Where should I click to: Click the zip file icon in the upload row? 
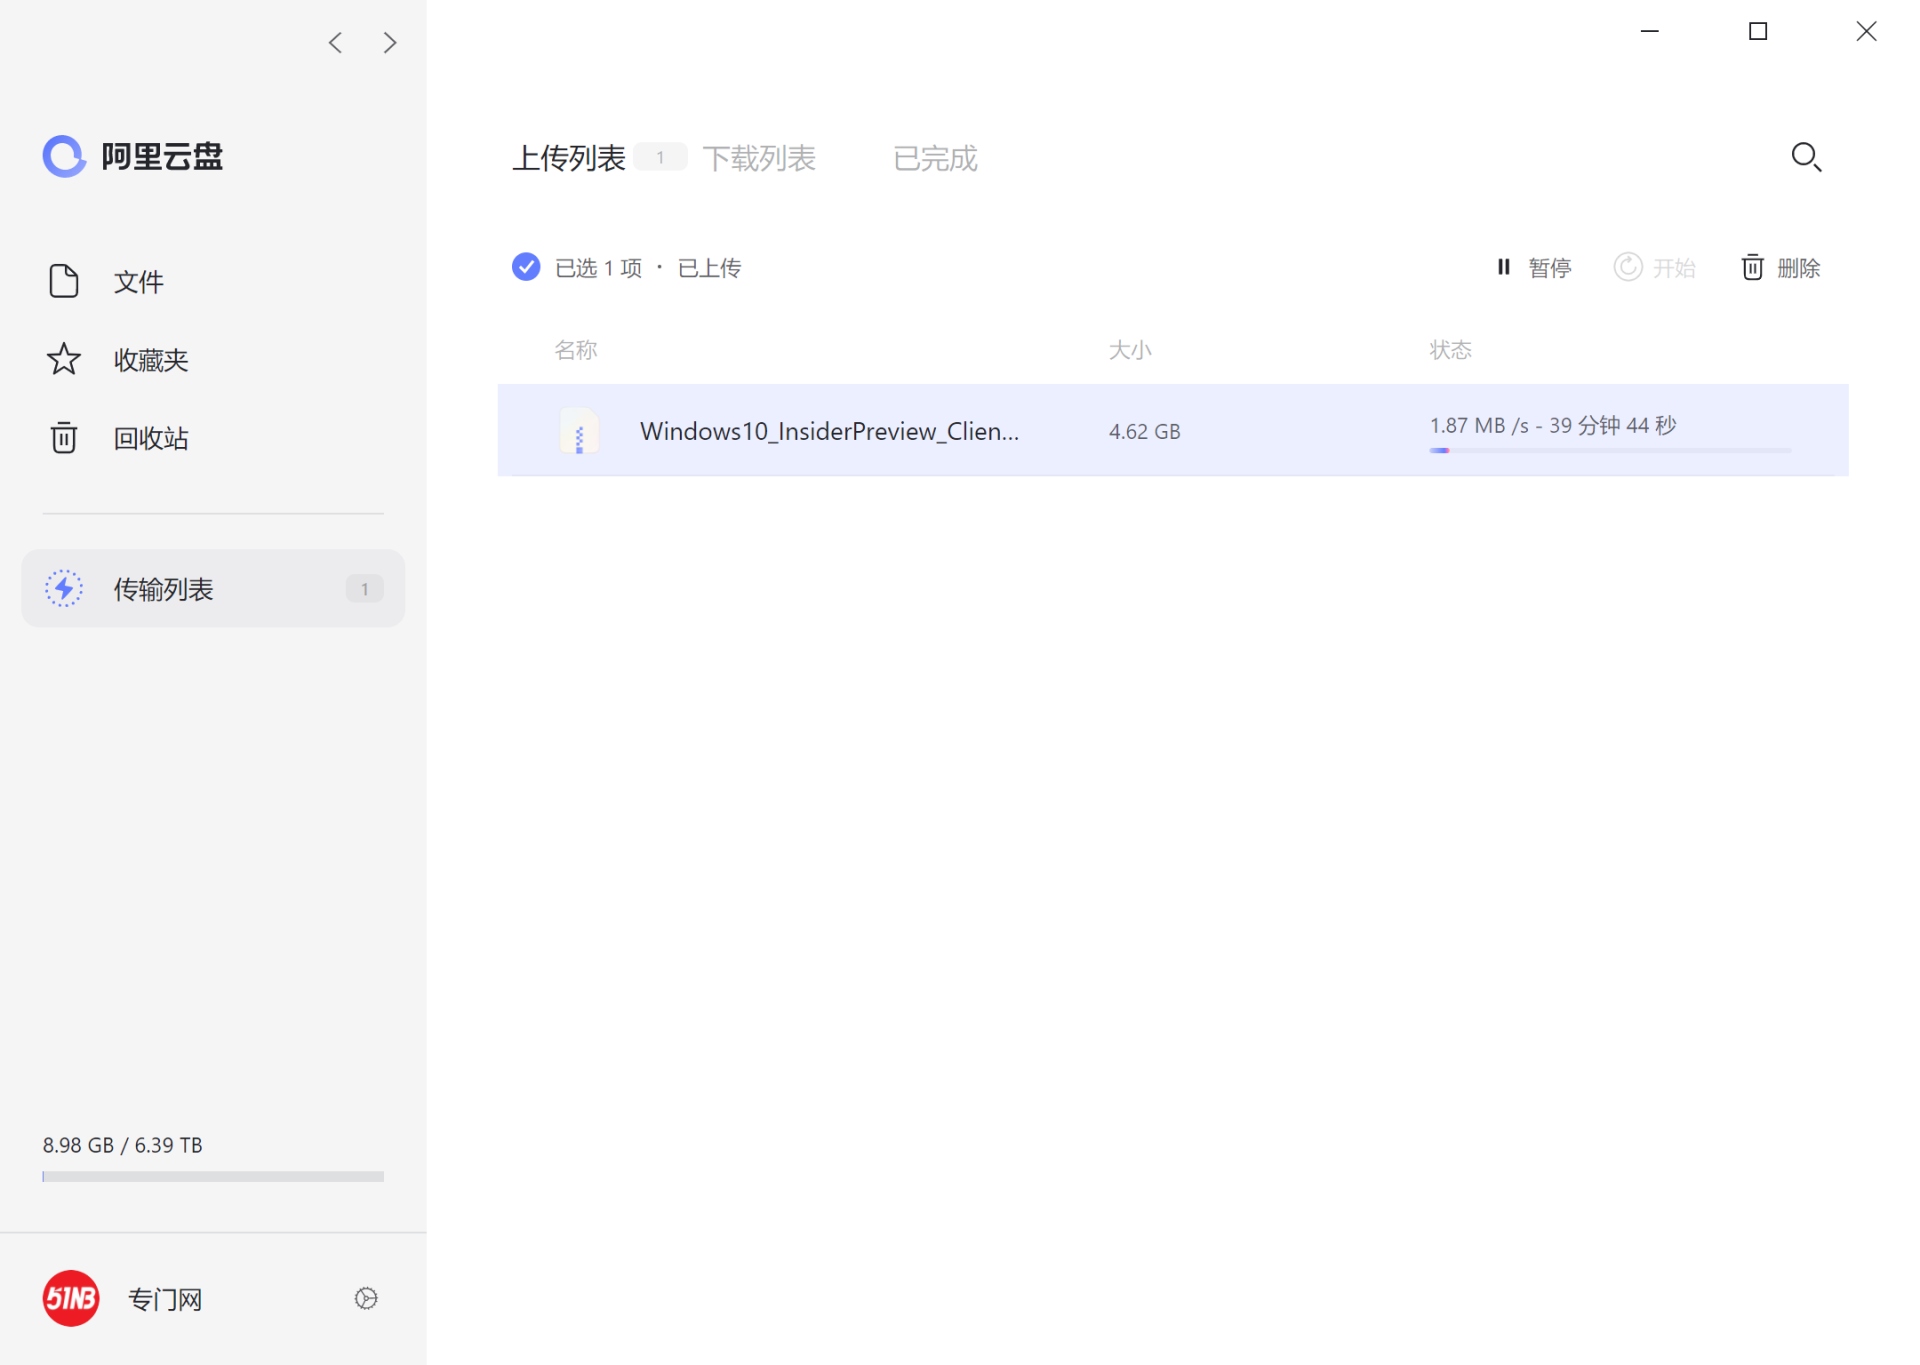pyautogui.click(x=579, y=431)
